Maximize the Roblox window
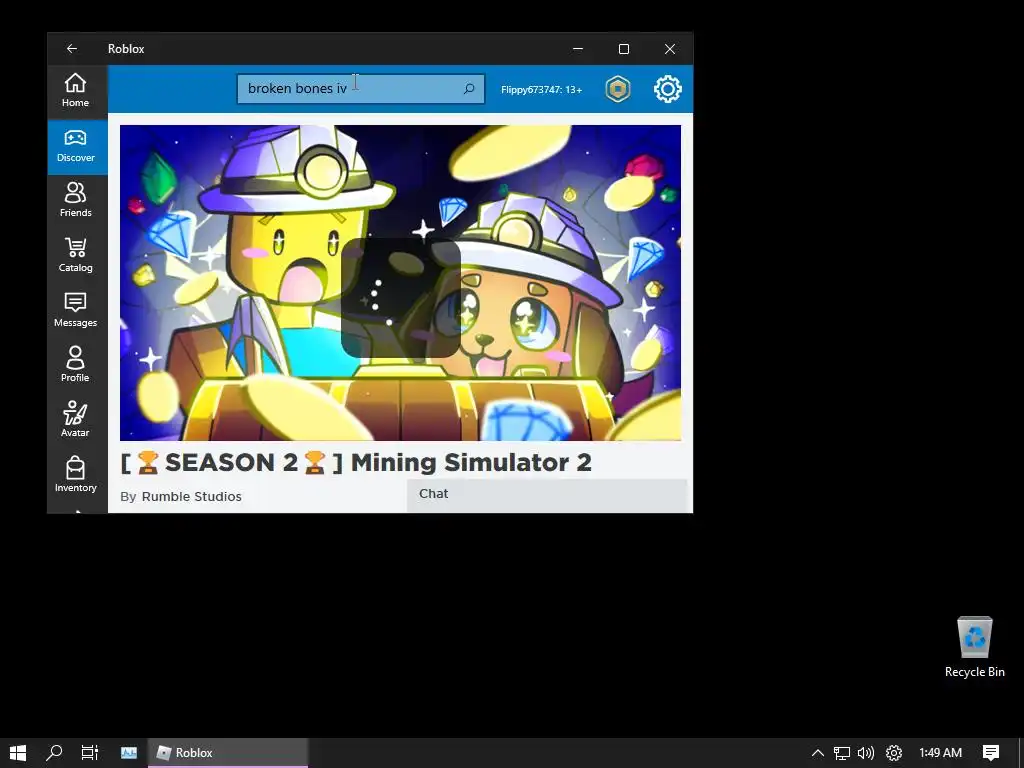Screen dimensions: 1024x768 (x=624, y=49)
